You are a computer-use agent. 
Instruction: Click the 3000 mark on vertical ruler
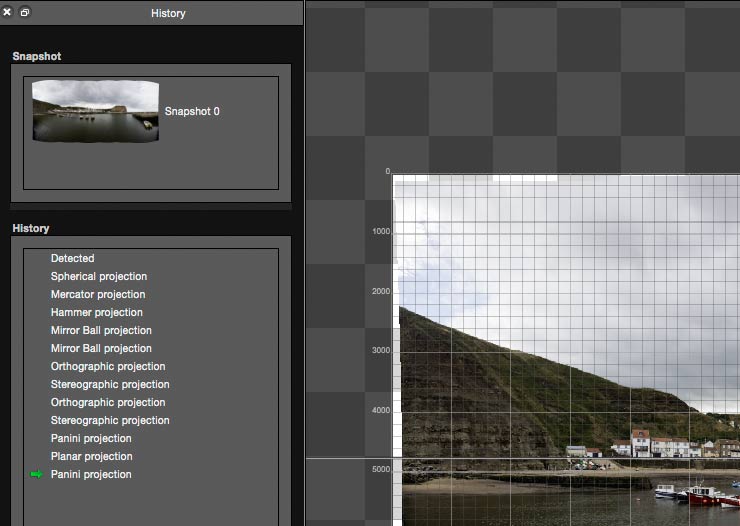[x=381, y=350]
